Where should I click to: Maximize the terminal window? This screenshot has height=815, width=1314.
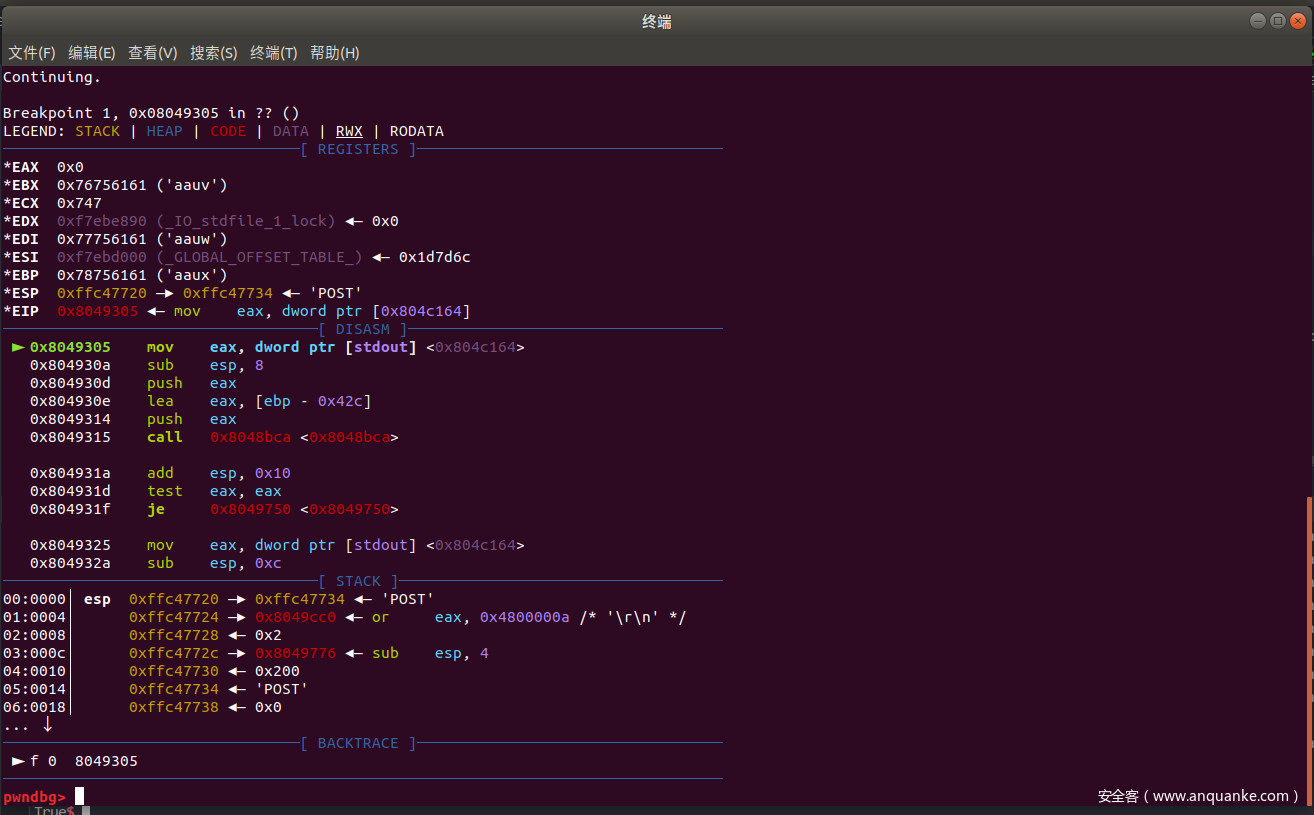coord(1277,21)
